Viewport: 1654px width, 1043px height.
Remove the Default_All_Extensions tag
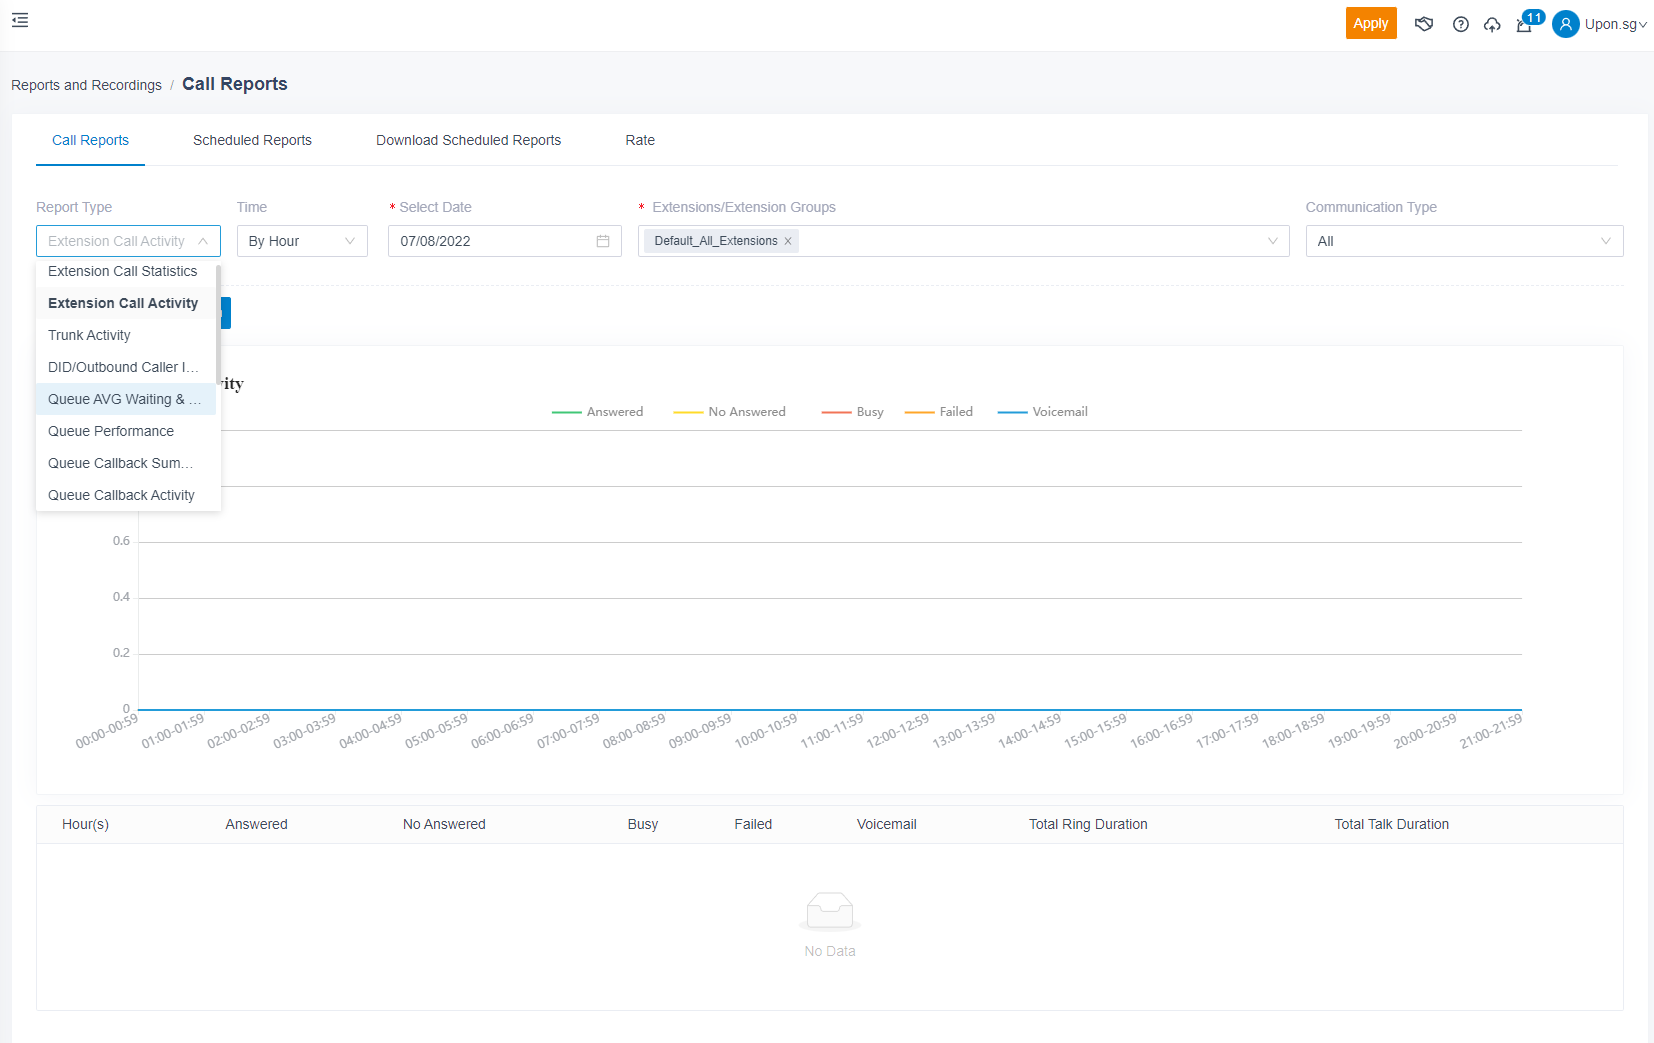pos(788,241)
